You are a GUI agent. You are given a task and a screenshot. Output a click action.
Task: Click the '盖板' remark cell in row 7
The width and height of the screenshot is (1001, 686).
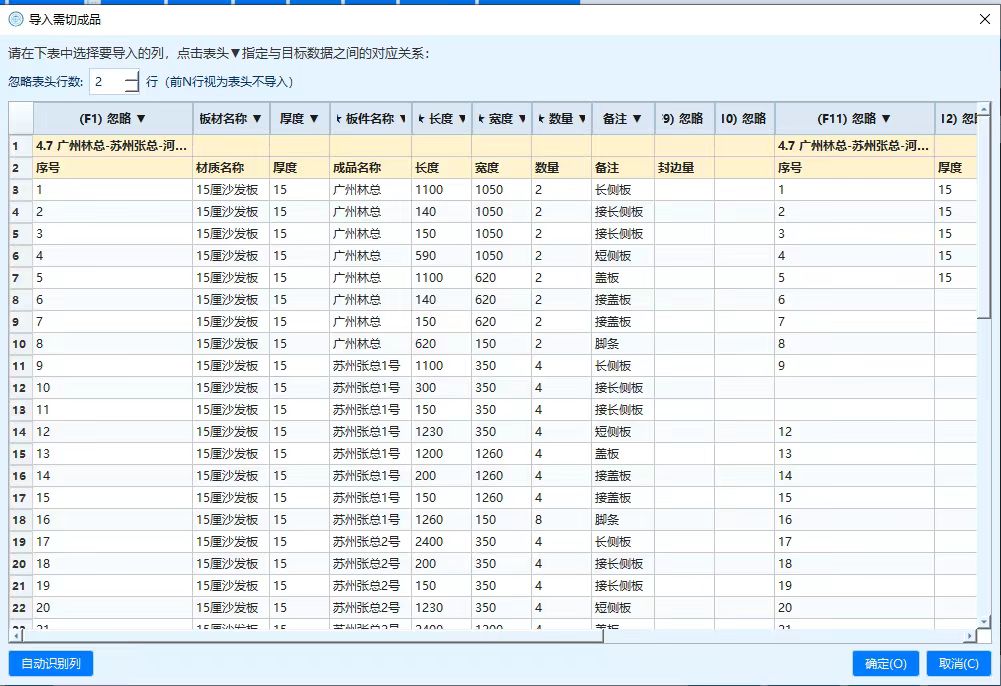click(623, 278)
